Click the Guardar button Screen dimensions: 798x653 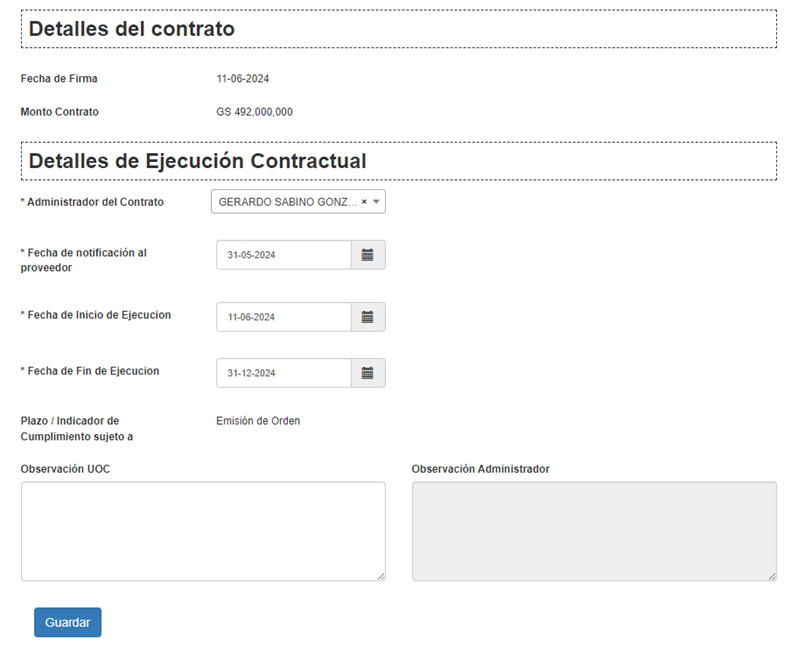[67, 622]
